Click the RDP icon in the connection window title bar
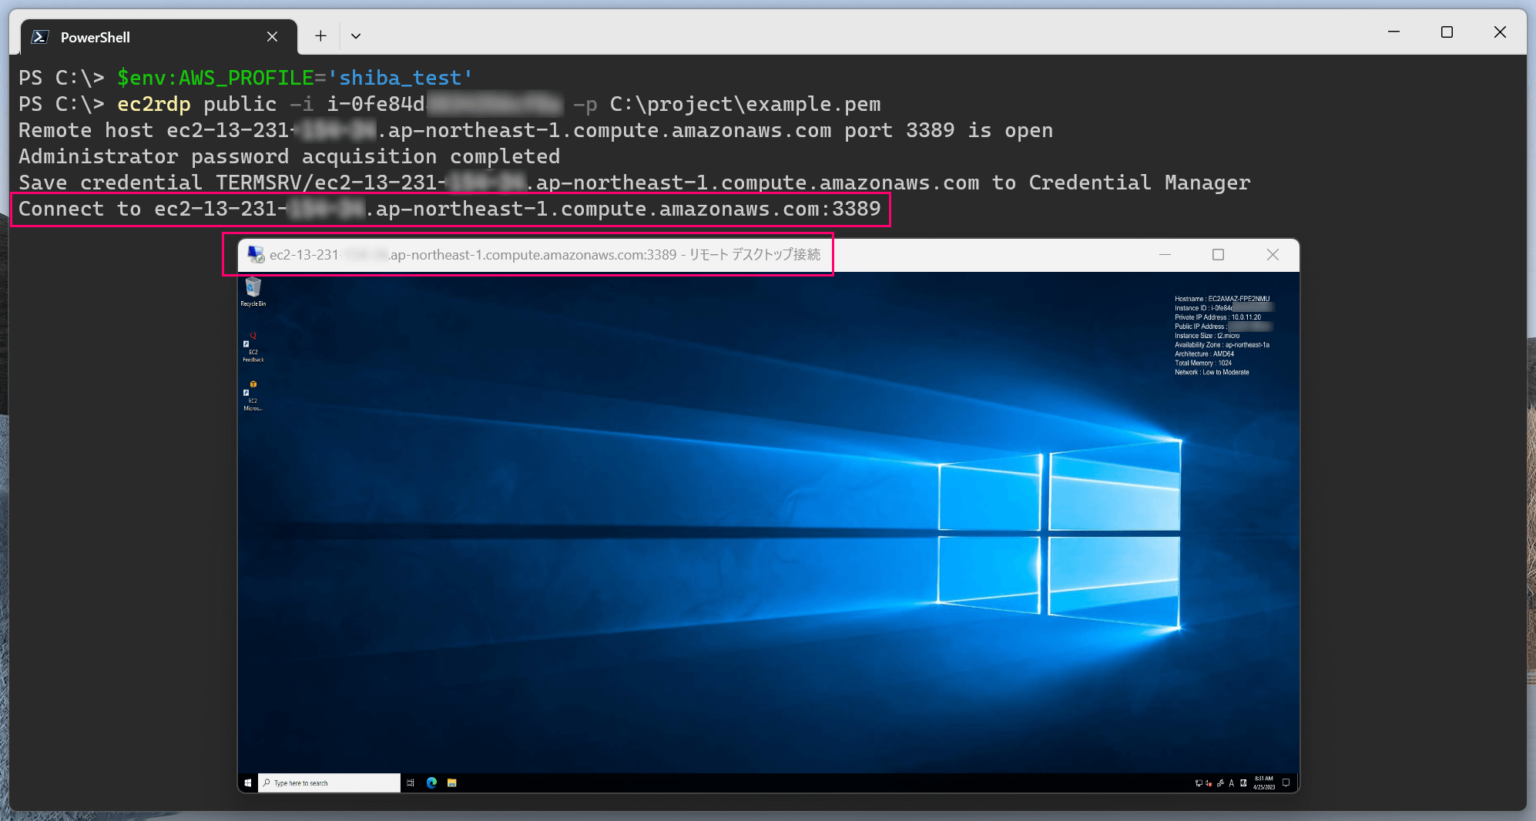Image resolution: width=1536 pixels, height=821 pixels. coord(254,254)
